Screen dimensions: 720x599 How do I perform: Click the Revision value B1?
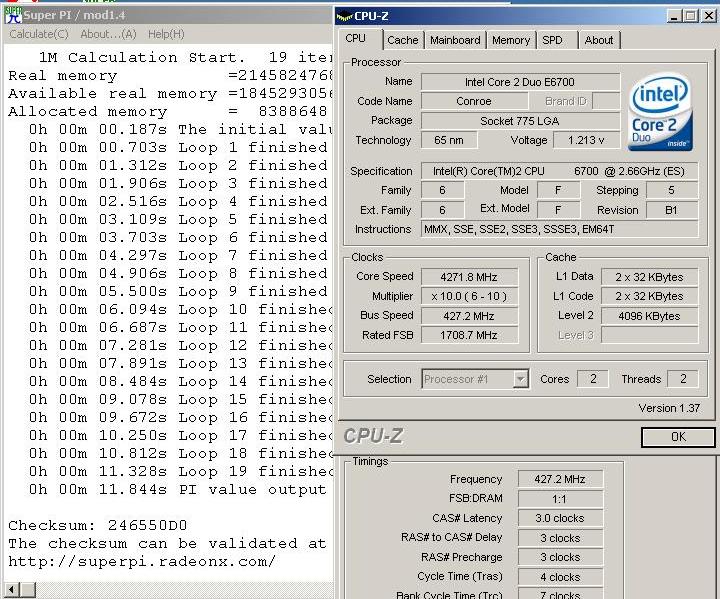[672, 210]
